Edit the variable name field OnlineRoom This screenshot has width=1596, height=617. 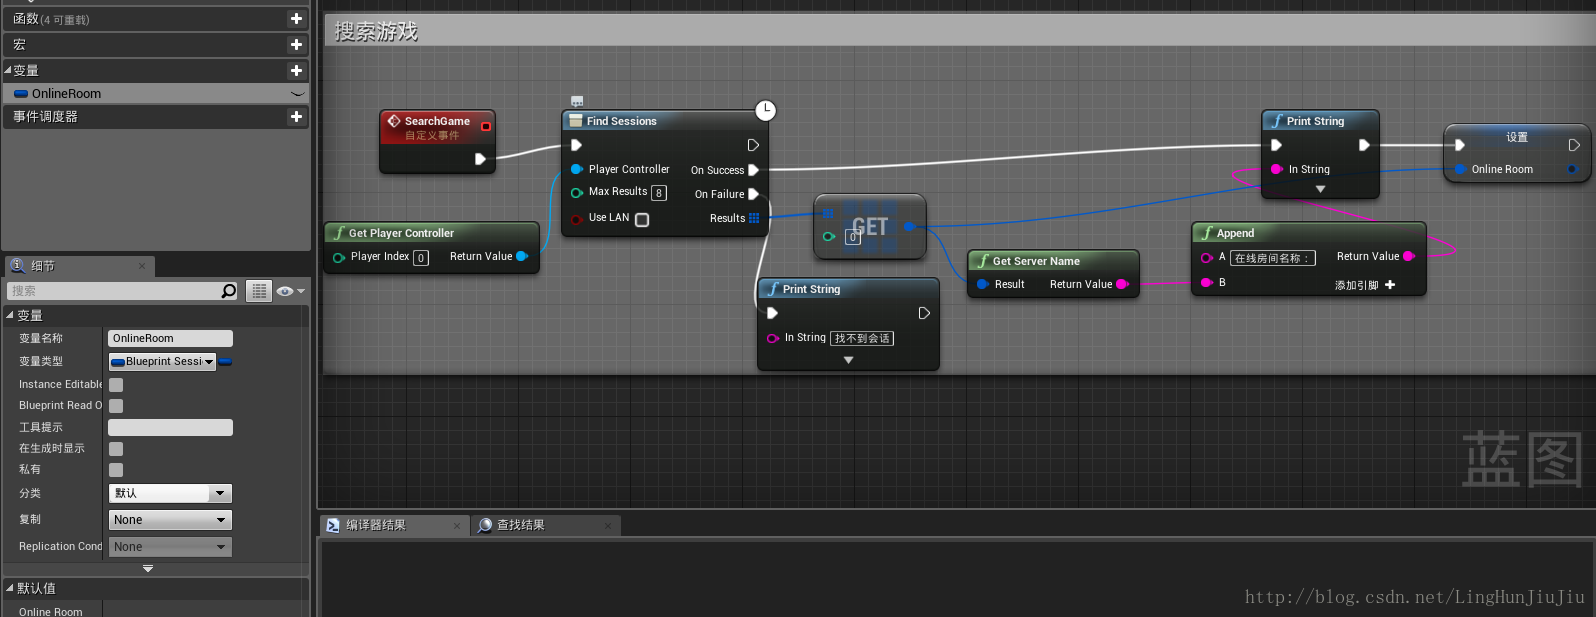pos(170,339)
